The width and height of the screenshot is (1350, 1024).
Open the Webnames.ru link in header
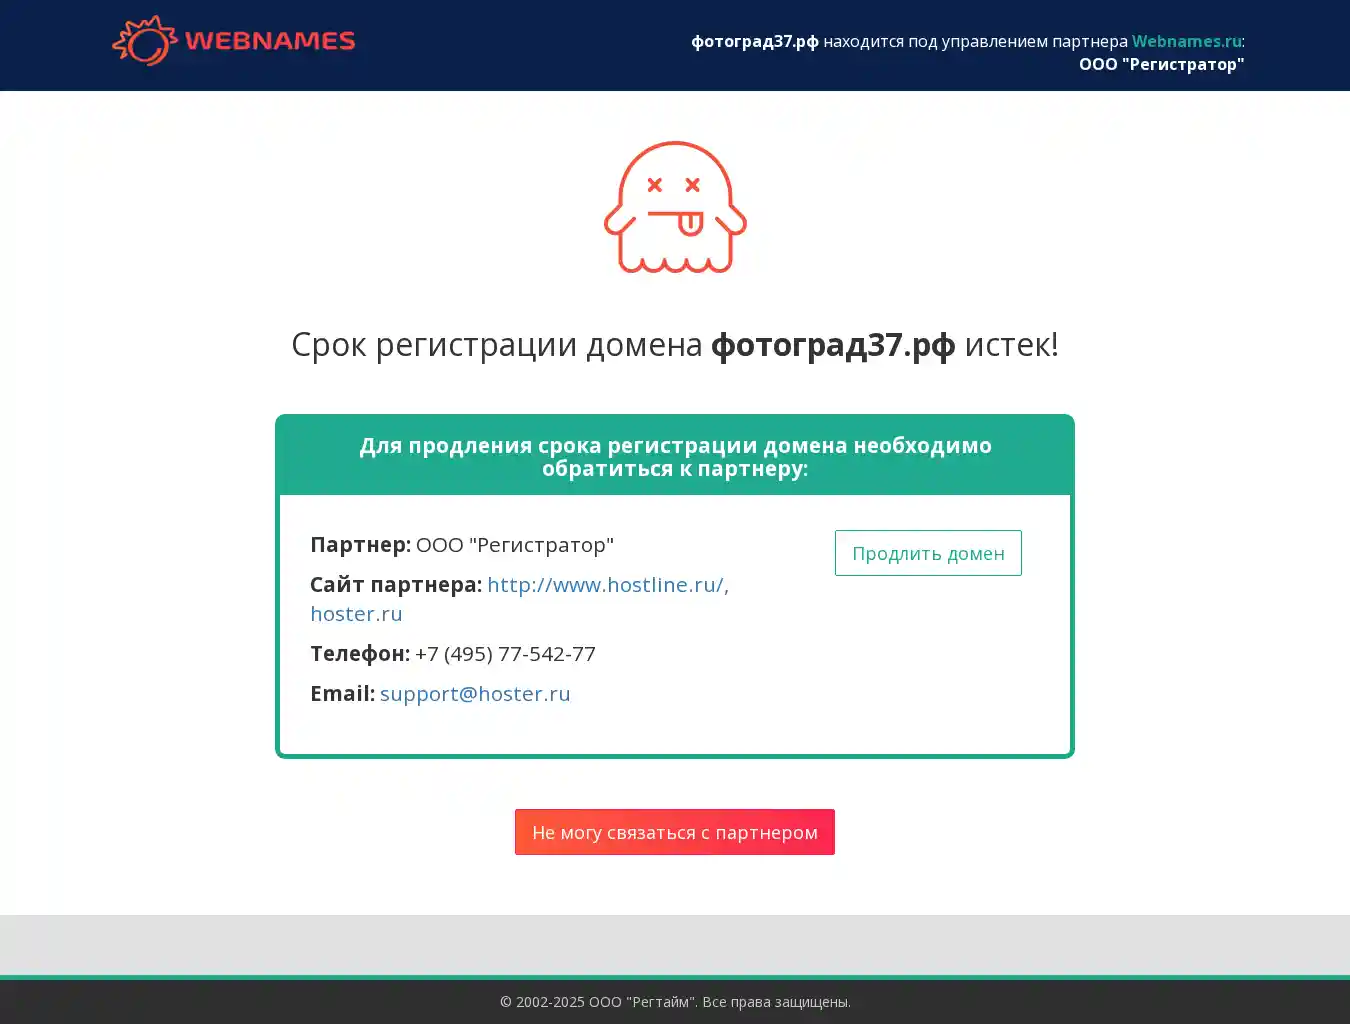(x=1186, y=41)
